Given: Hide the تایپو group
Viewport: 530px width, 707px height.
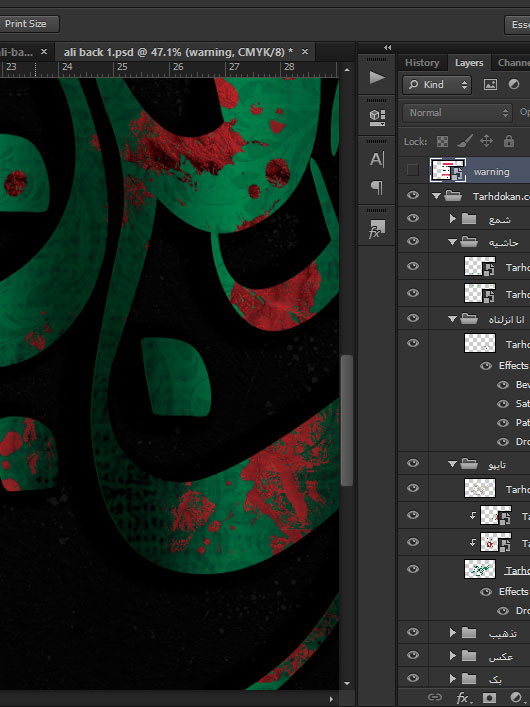Looking at the screenshot, I should pos(413,463).
